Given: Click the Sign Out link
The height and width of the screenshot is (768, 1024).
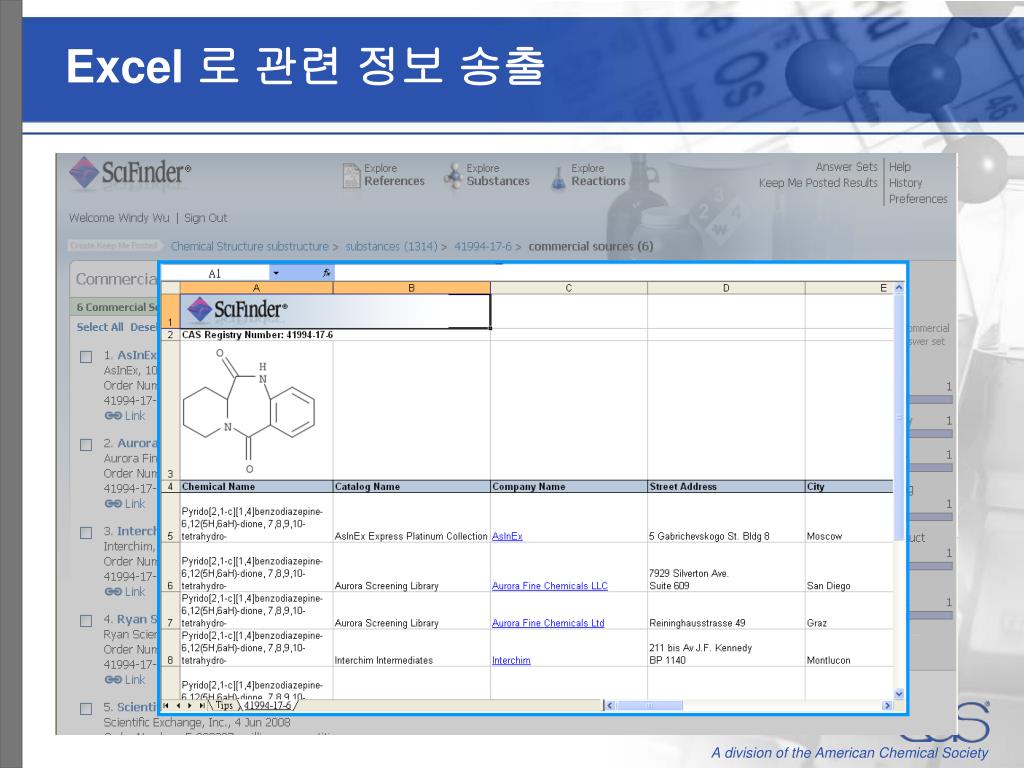Looking at the screenshot, I should coord(206,218).
